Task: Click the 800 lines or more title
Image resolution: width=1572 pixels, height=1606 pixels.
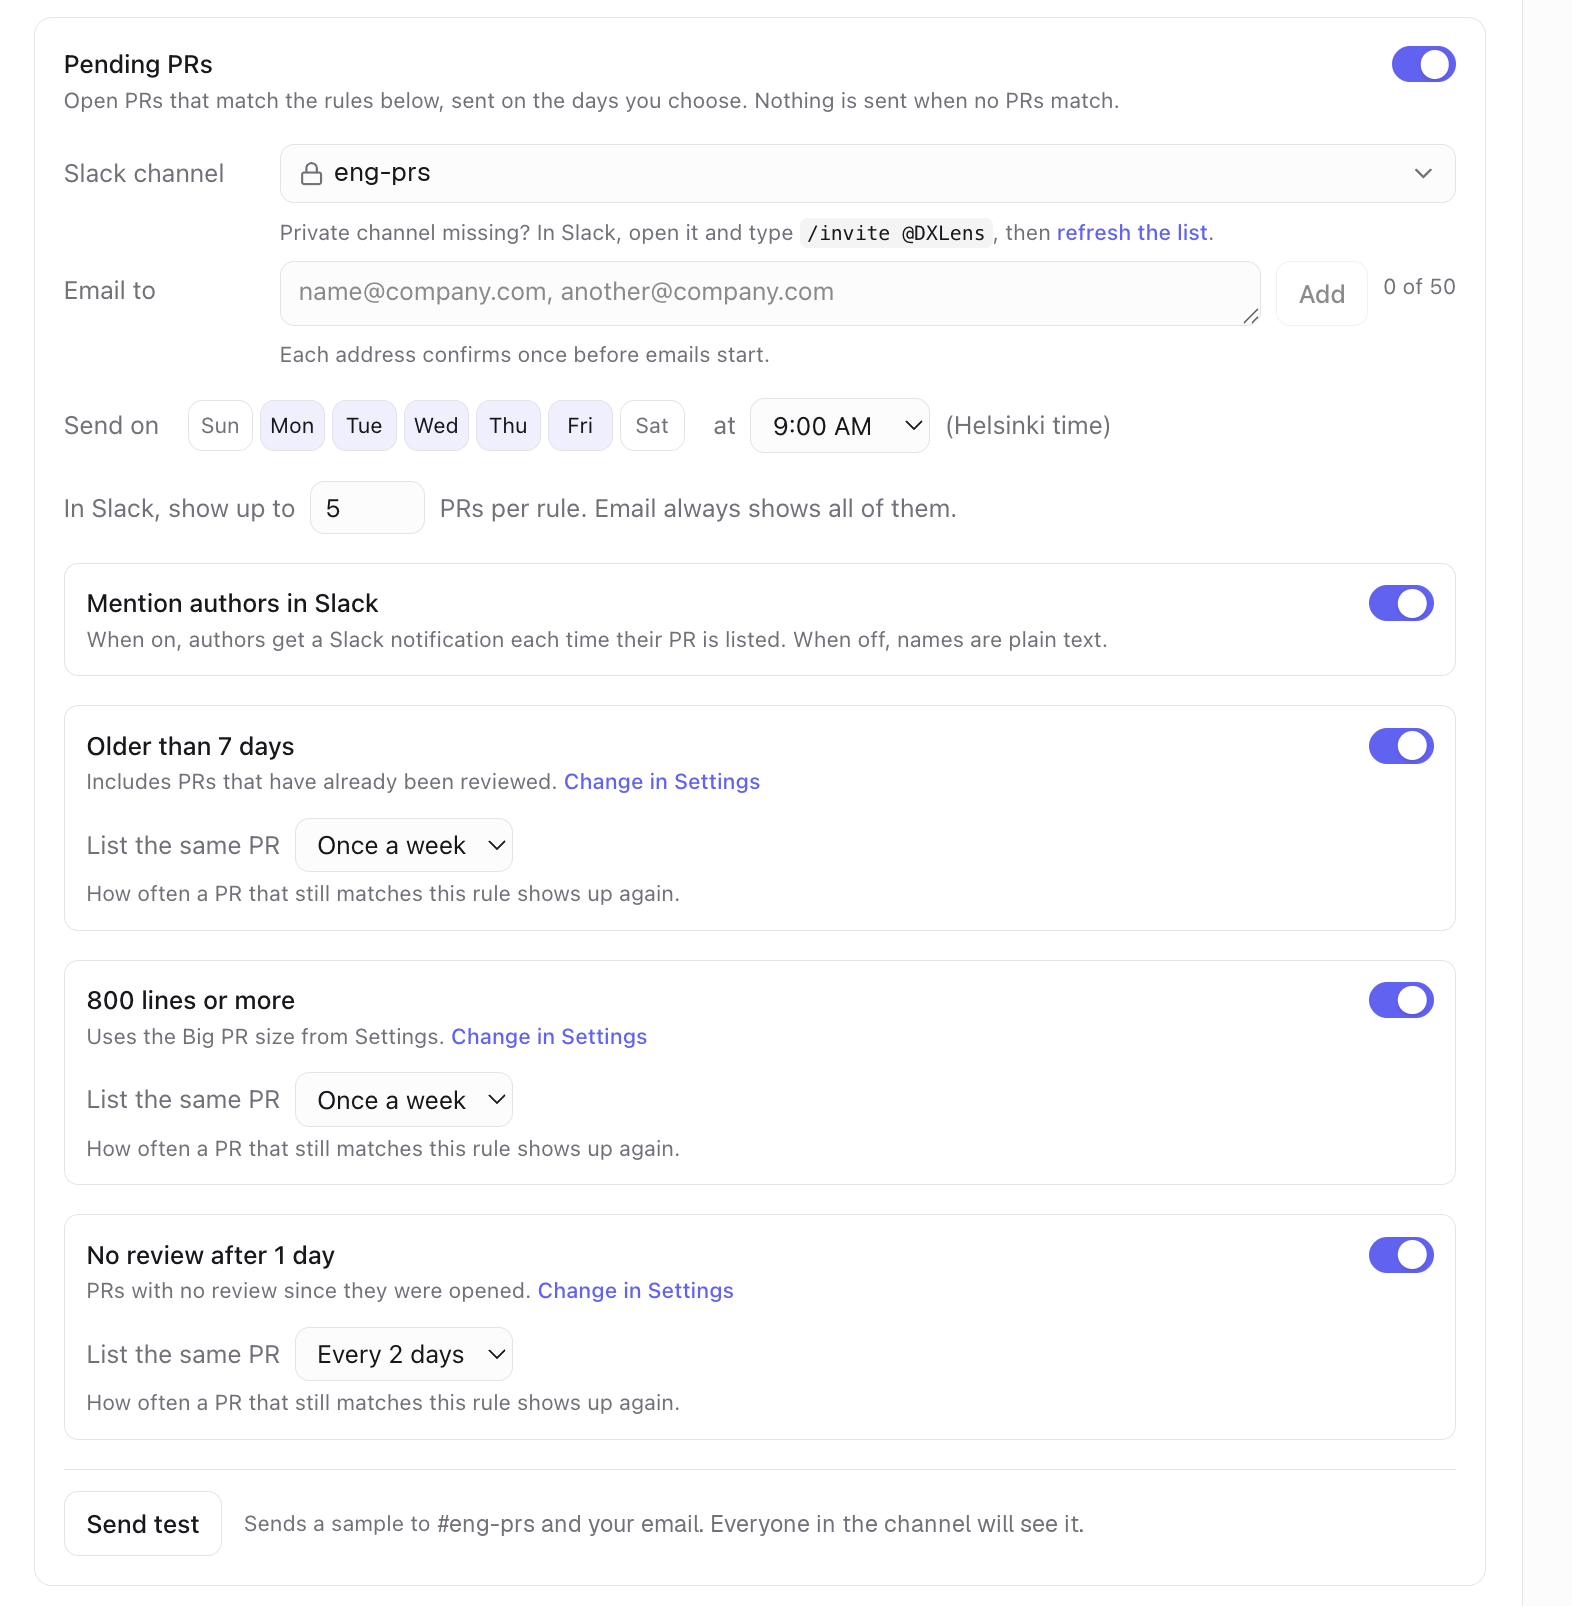Action: tap(190, 1000)
